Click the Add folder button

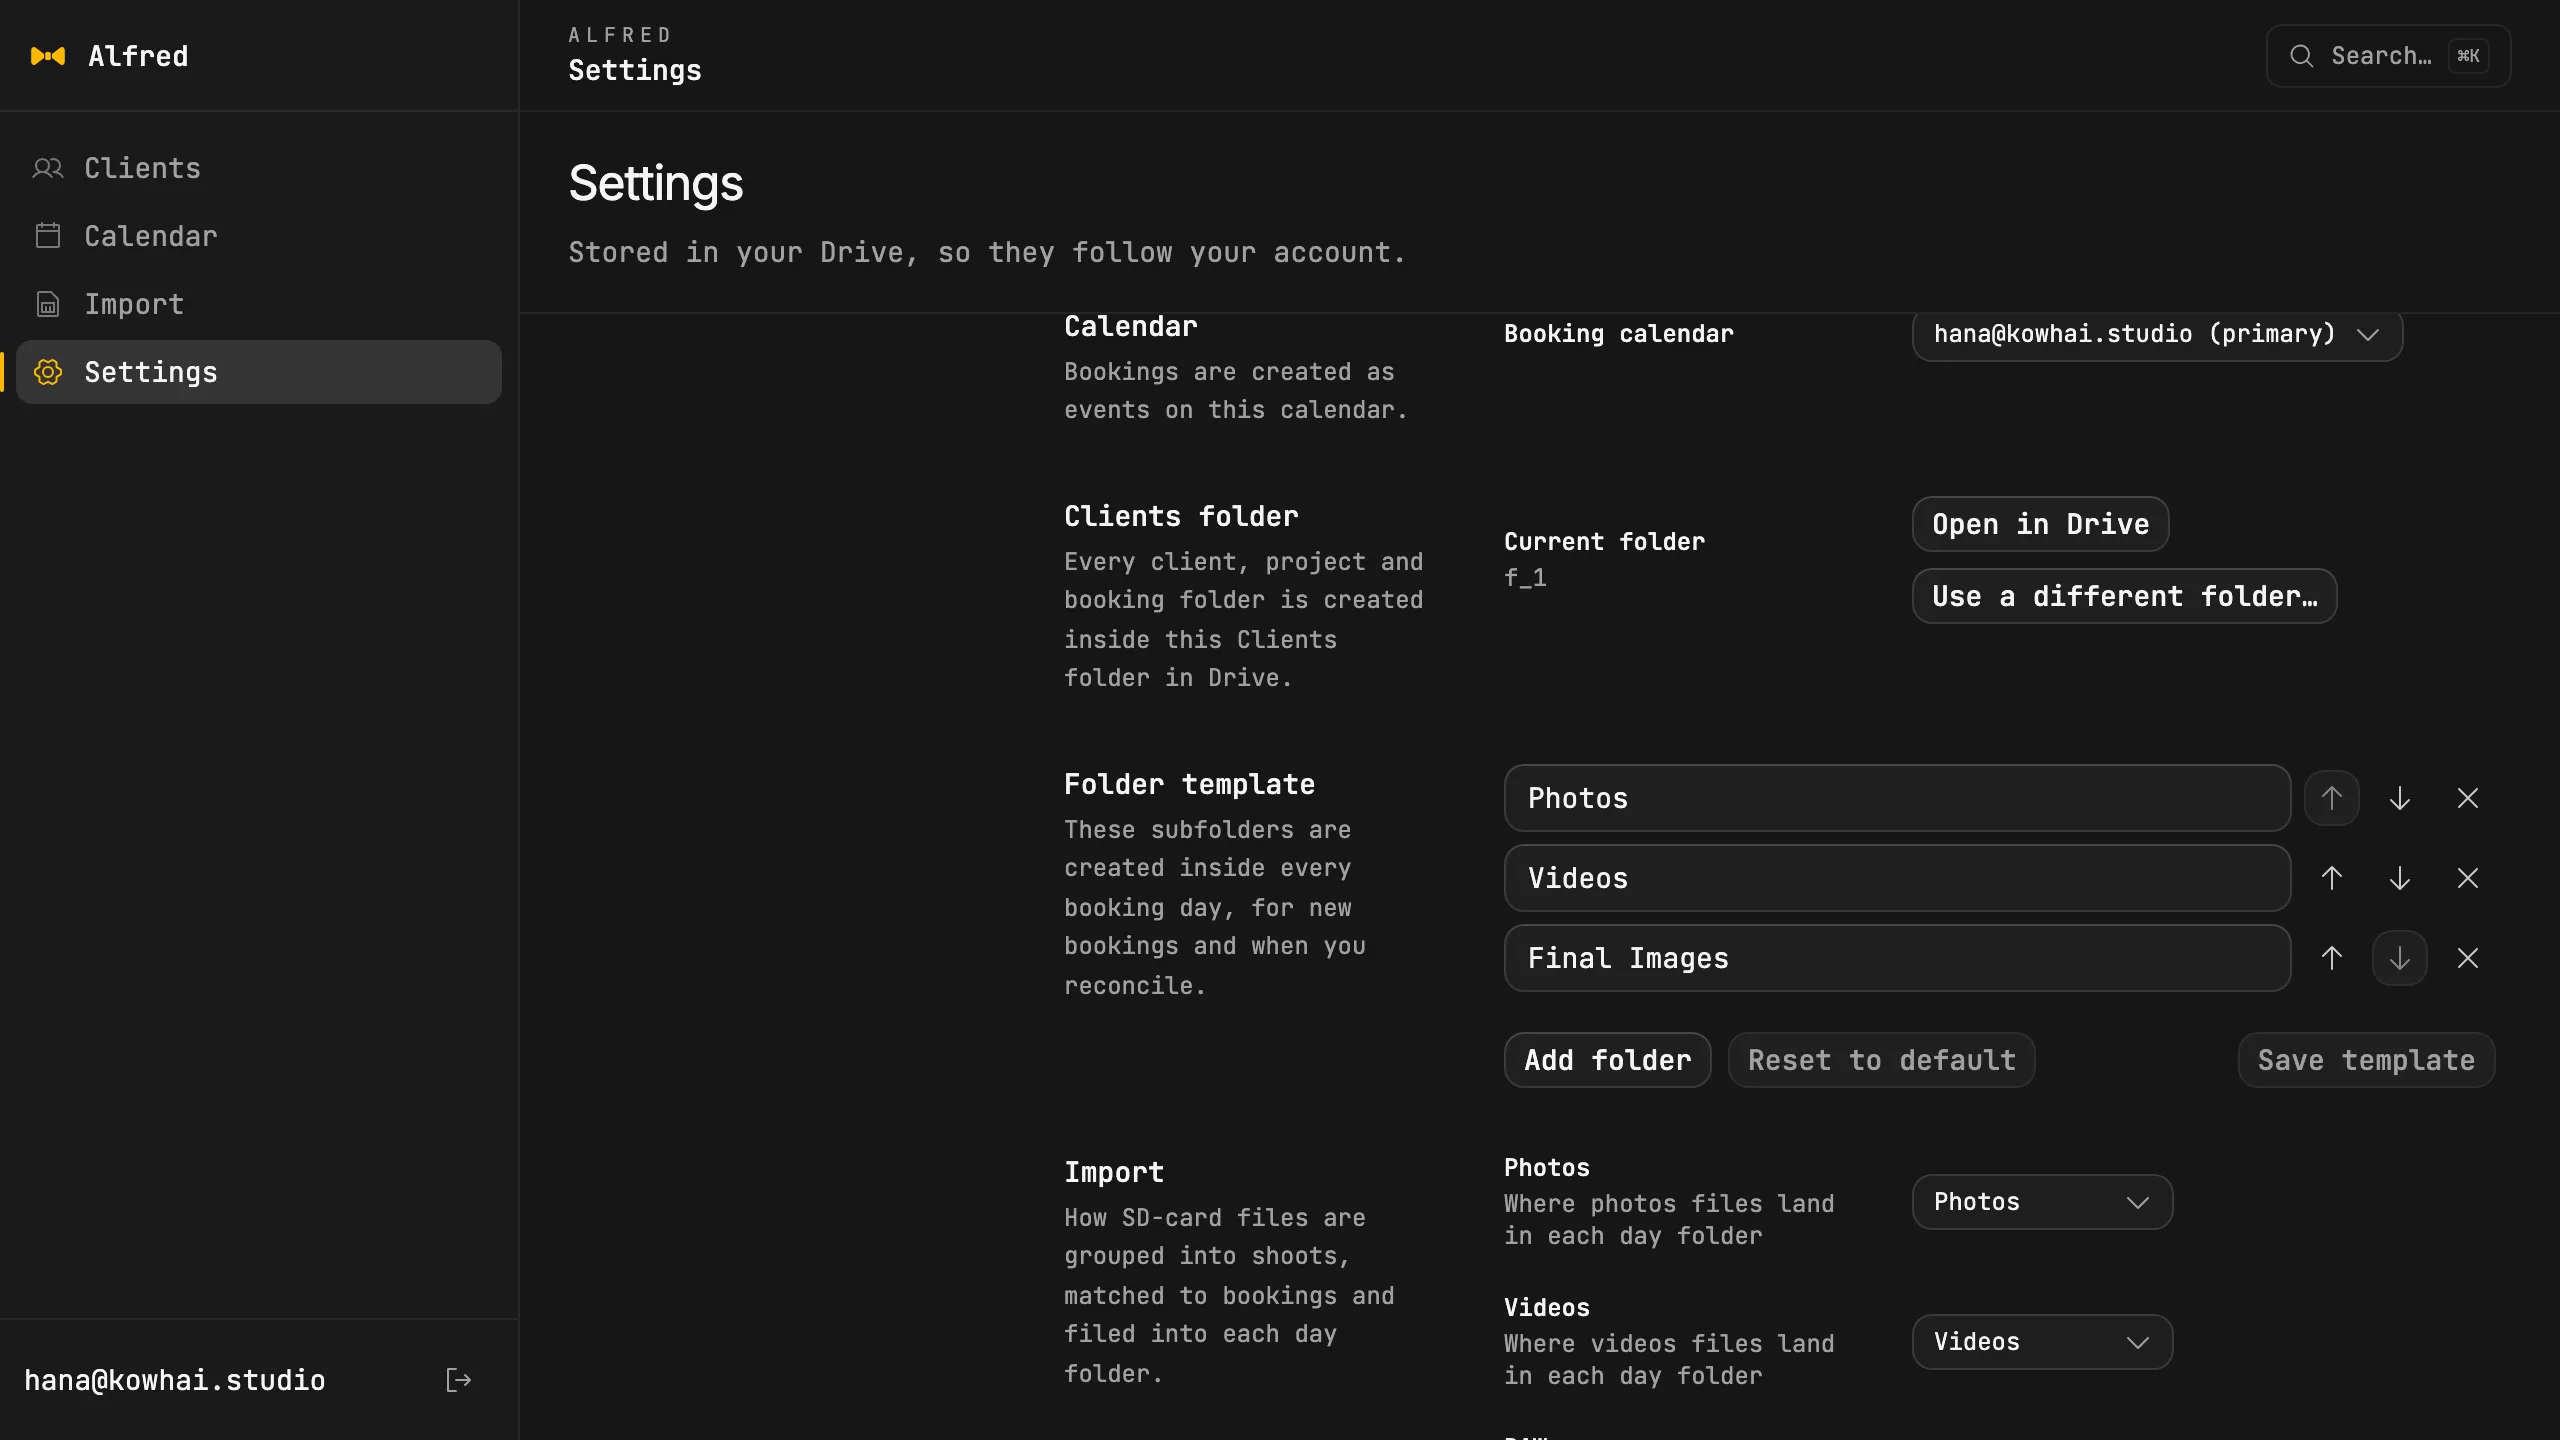[1607, 1060]
